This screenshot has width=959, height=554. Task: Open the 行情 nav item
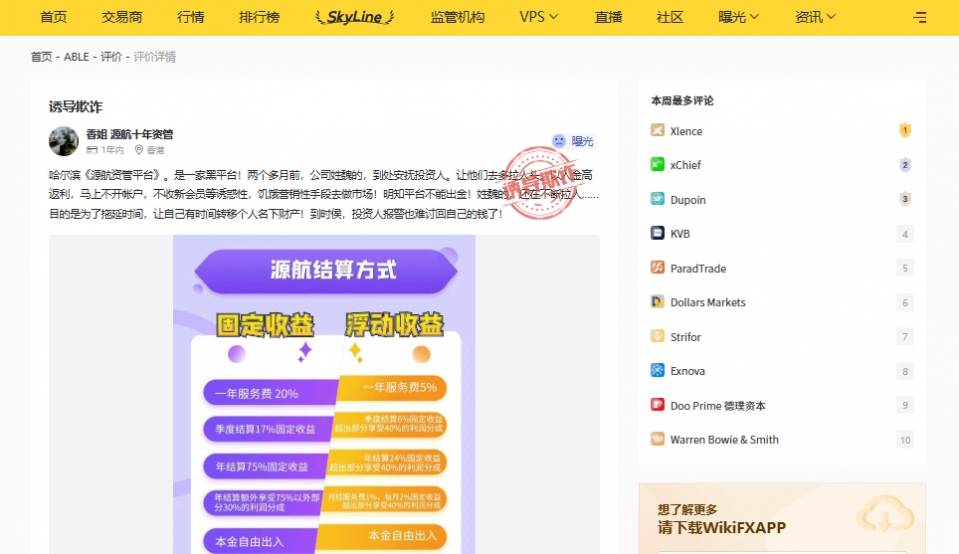[191, 17]
